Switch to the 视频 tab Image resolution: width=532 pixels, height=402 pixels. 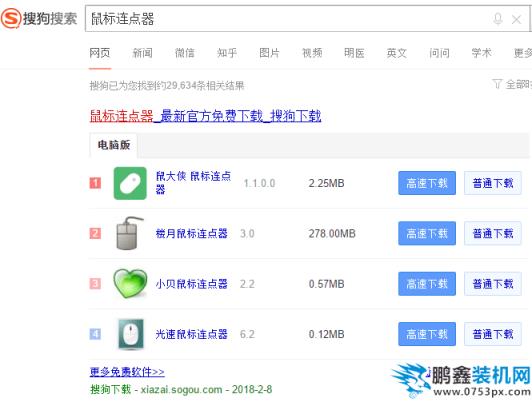[x=312, y=53]
